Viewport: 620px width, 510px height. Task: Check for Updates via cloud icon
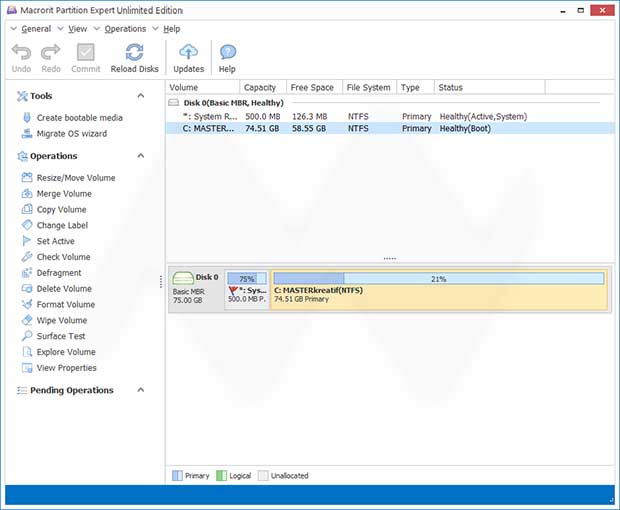189,52
